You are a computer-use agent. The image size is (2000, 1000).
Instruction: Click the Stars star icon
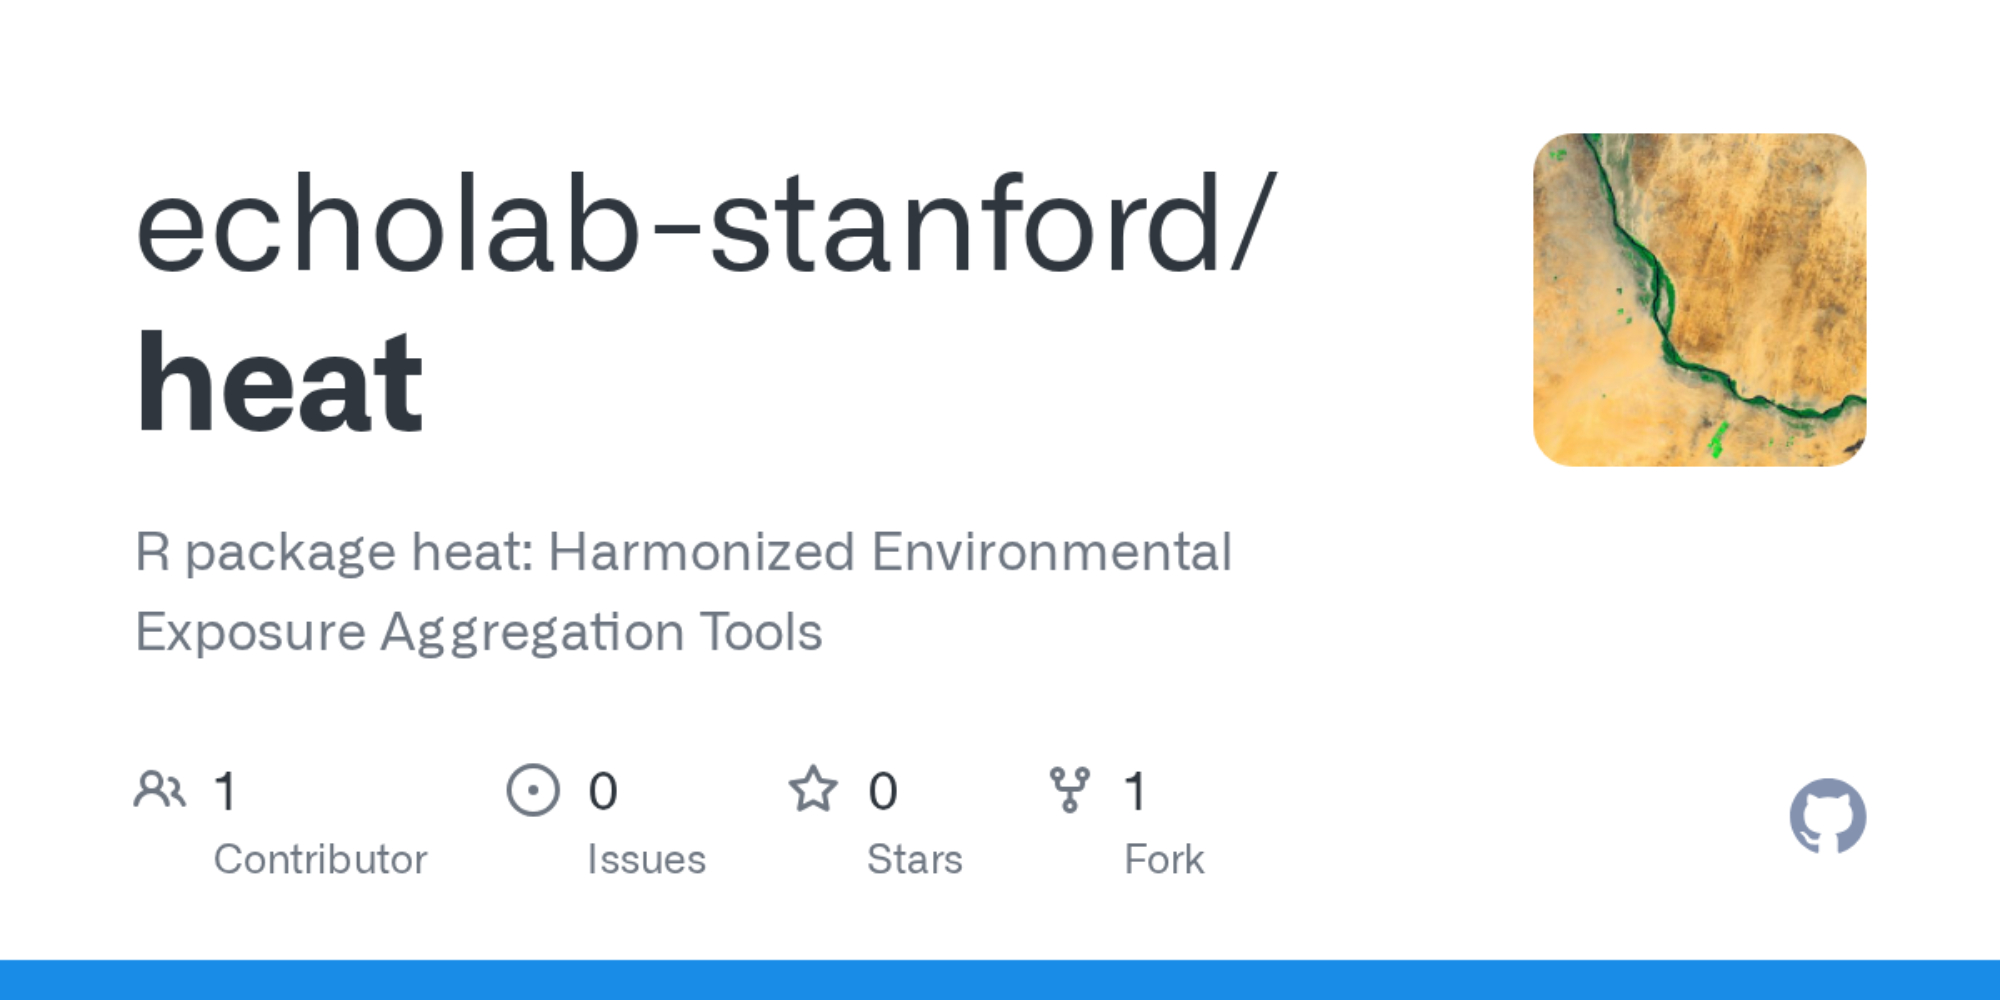813,790
